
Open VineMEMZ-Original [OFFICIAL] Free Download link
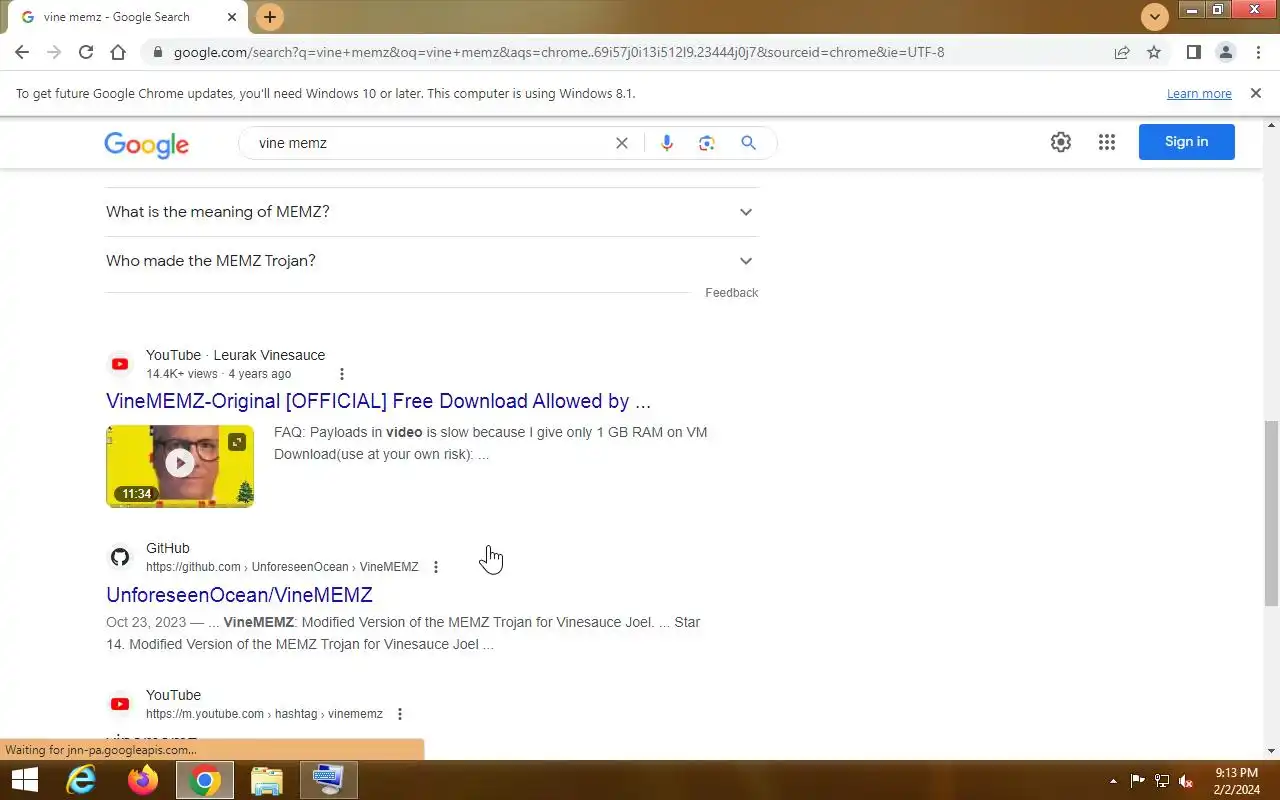click(x=378, y=401)
